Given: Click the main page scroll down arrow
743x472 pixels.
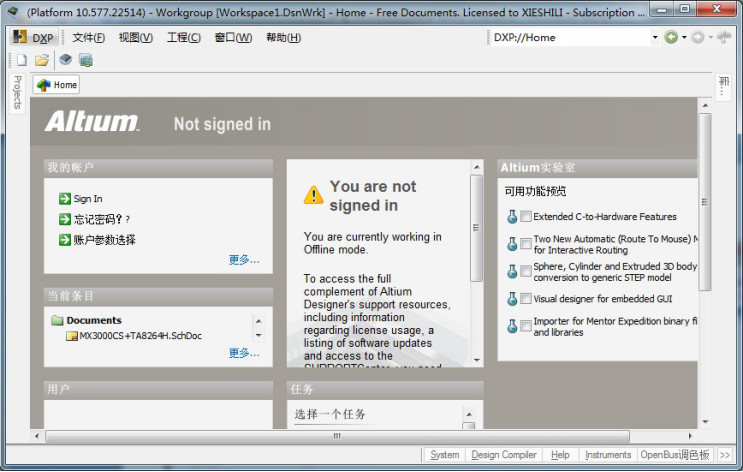Looking at the screenshot, I should [x=706, y=422].
